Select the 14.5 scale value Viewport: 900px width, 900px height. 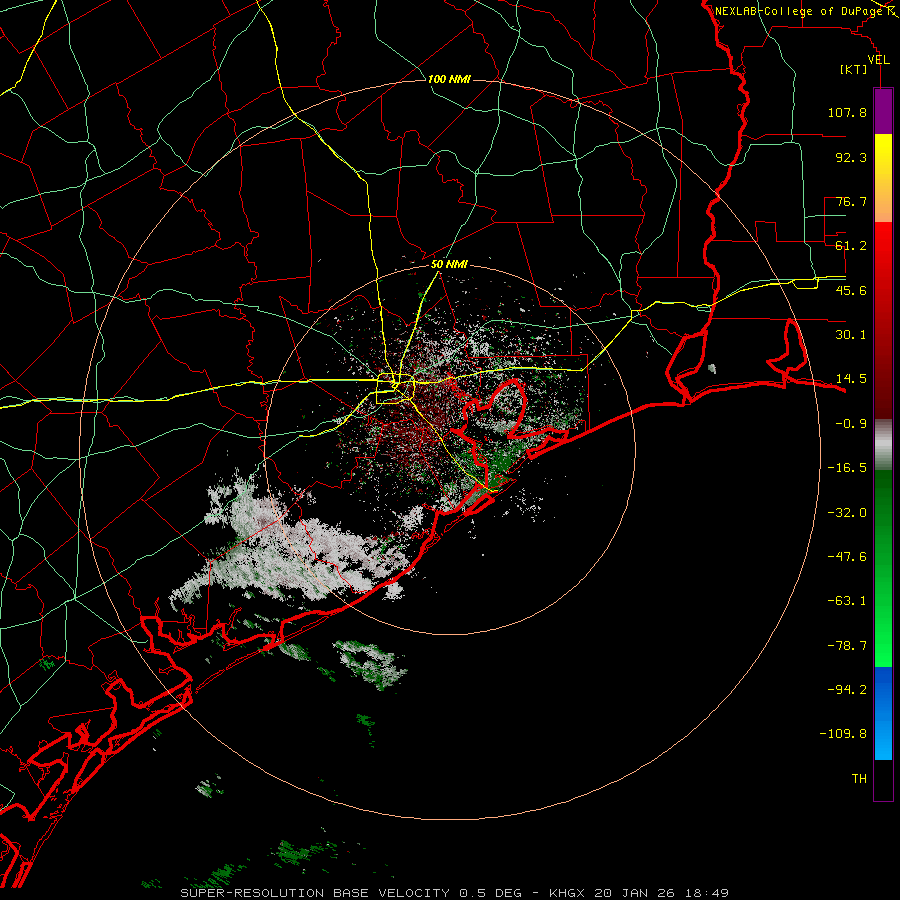point(851,379)
